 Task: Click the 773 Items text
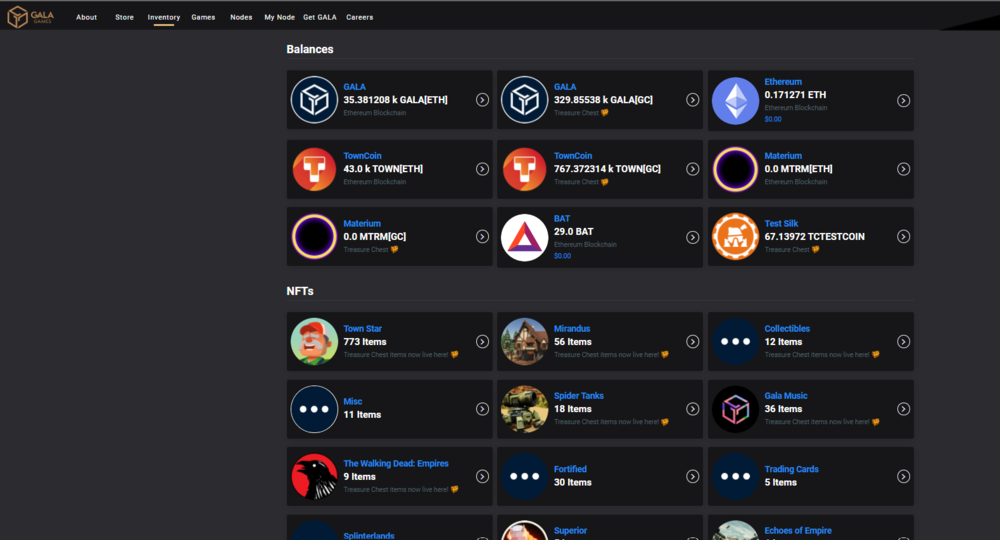point(365,342)
